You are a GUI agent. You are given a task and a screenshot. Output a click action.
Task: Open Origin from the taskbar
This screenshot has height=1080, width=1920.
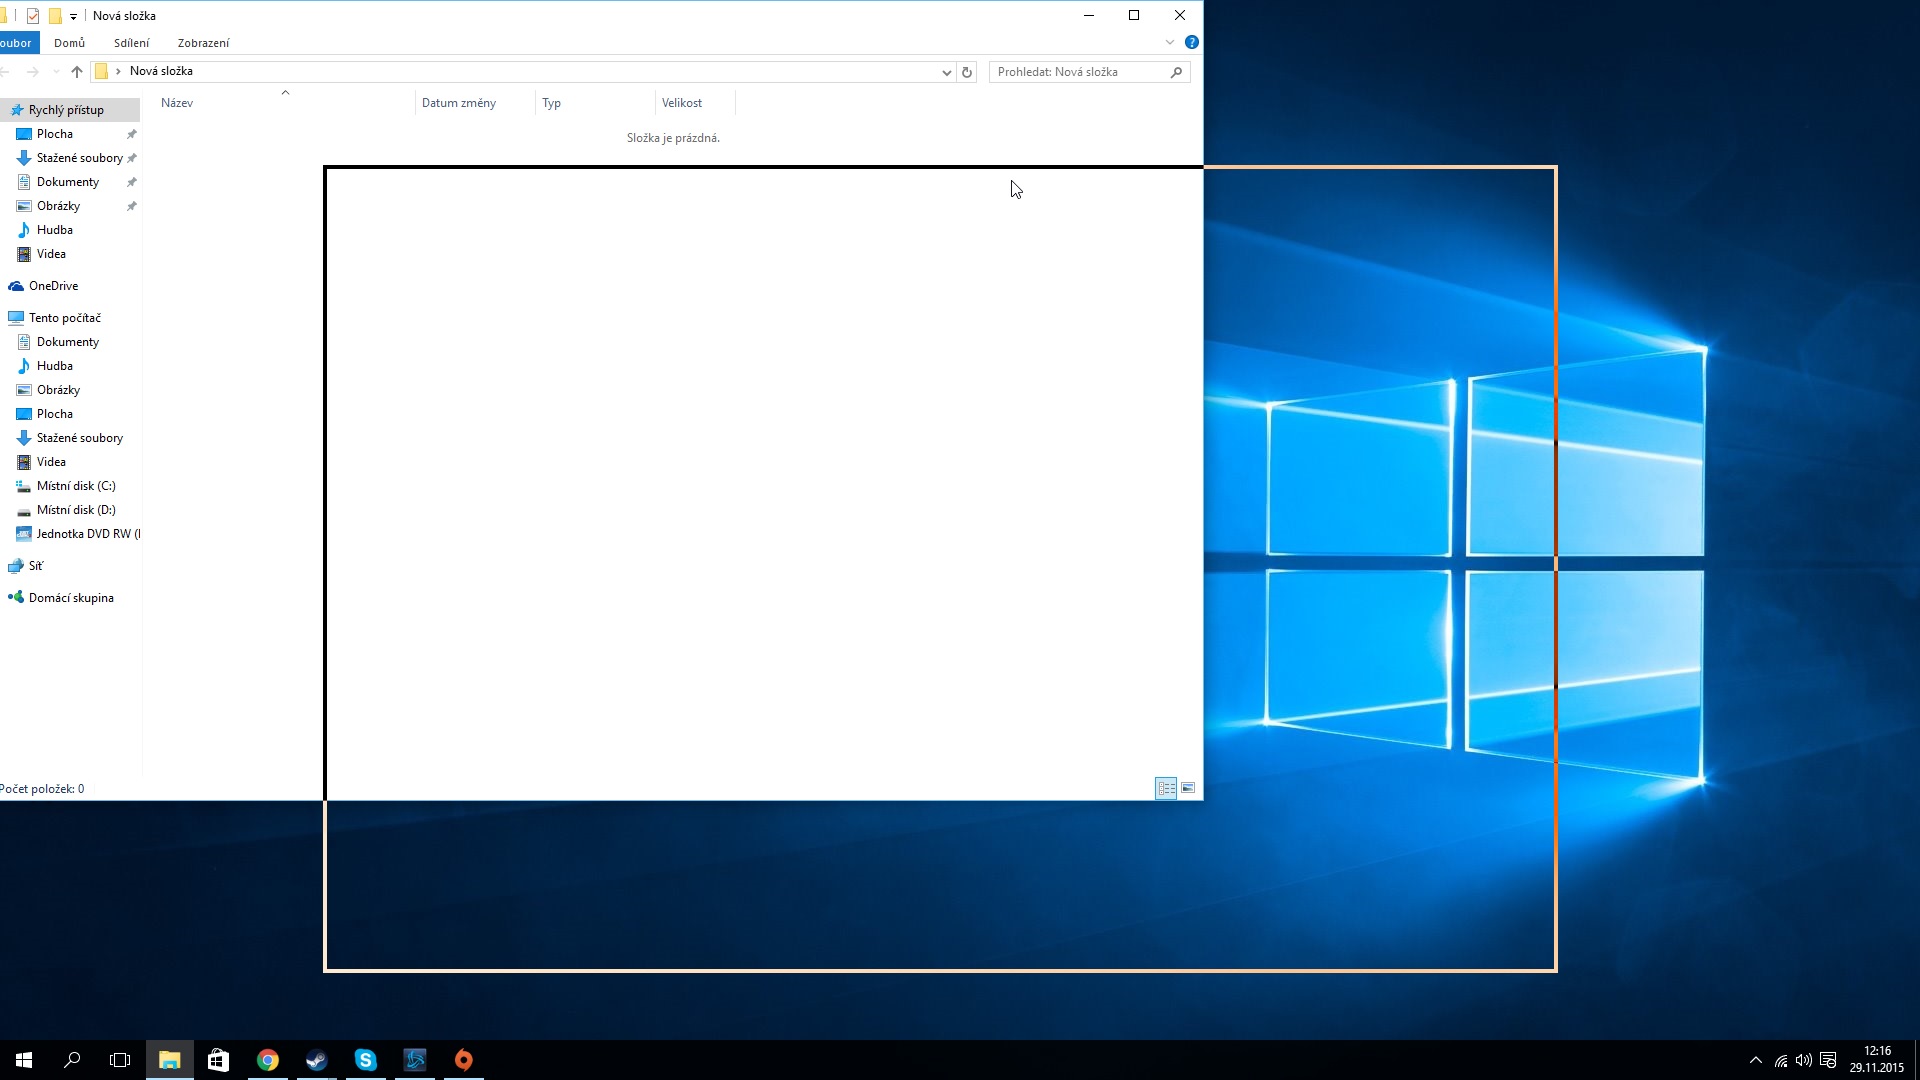463,1060
